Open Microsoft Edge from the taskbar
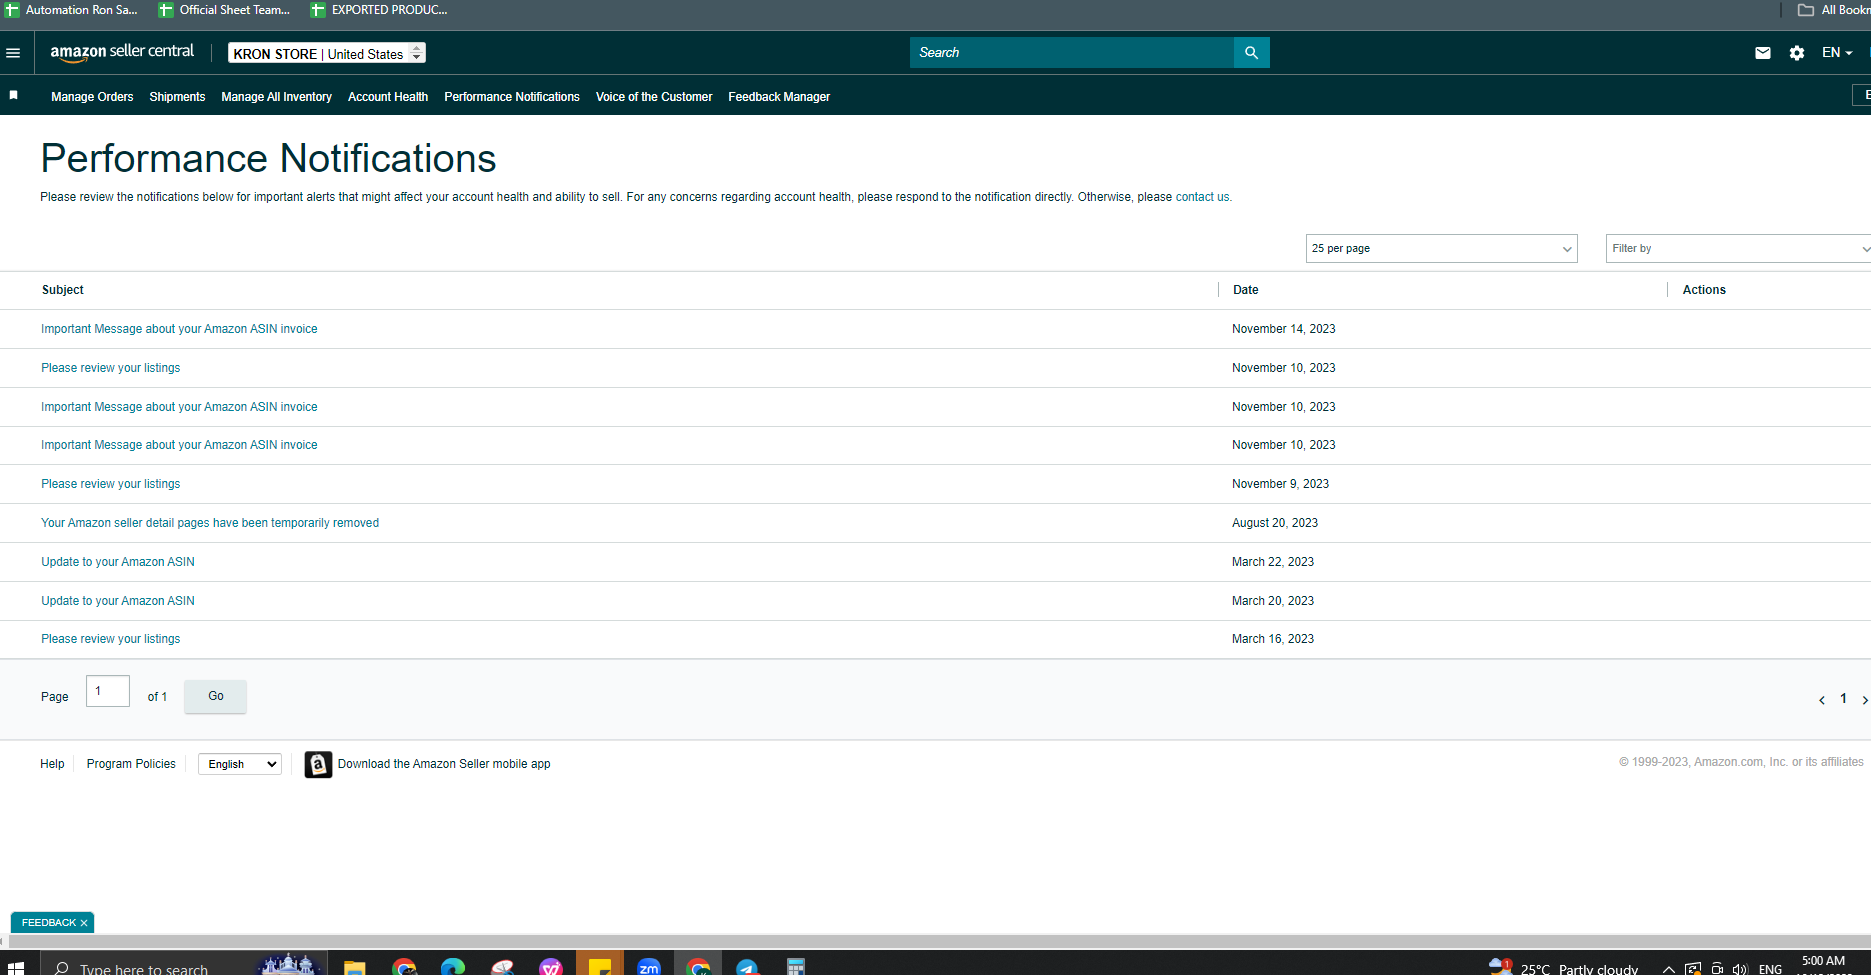The image size is (1871, 975). tap(453, 967)
